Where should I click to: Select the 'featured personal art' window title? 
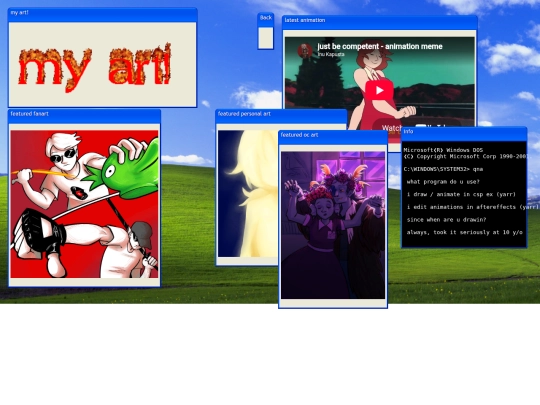click(244, 114)
